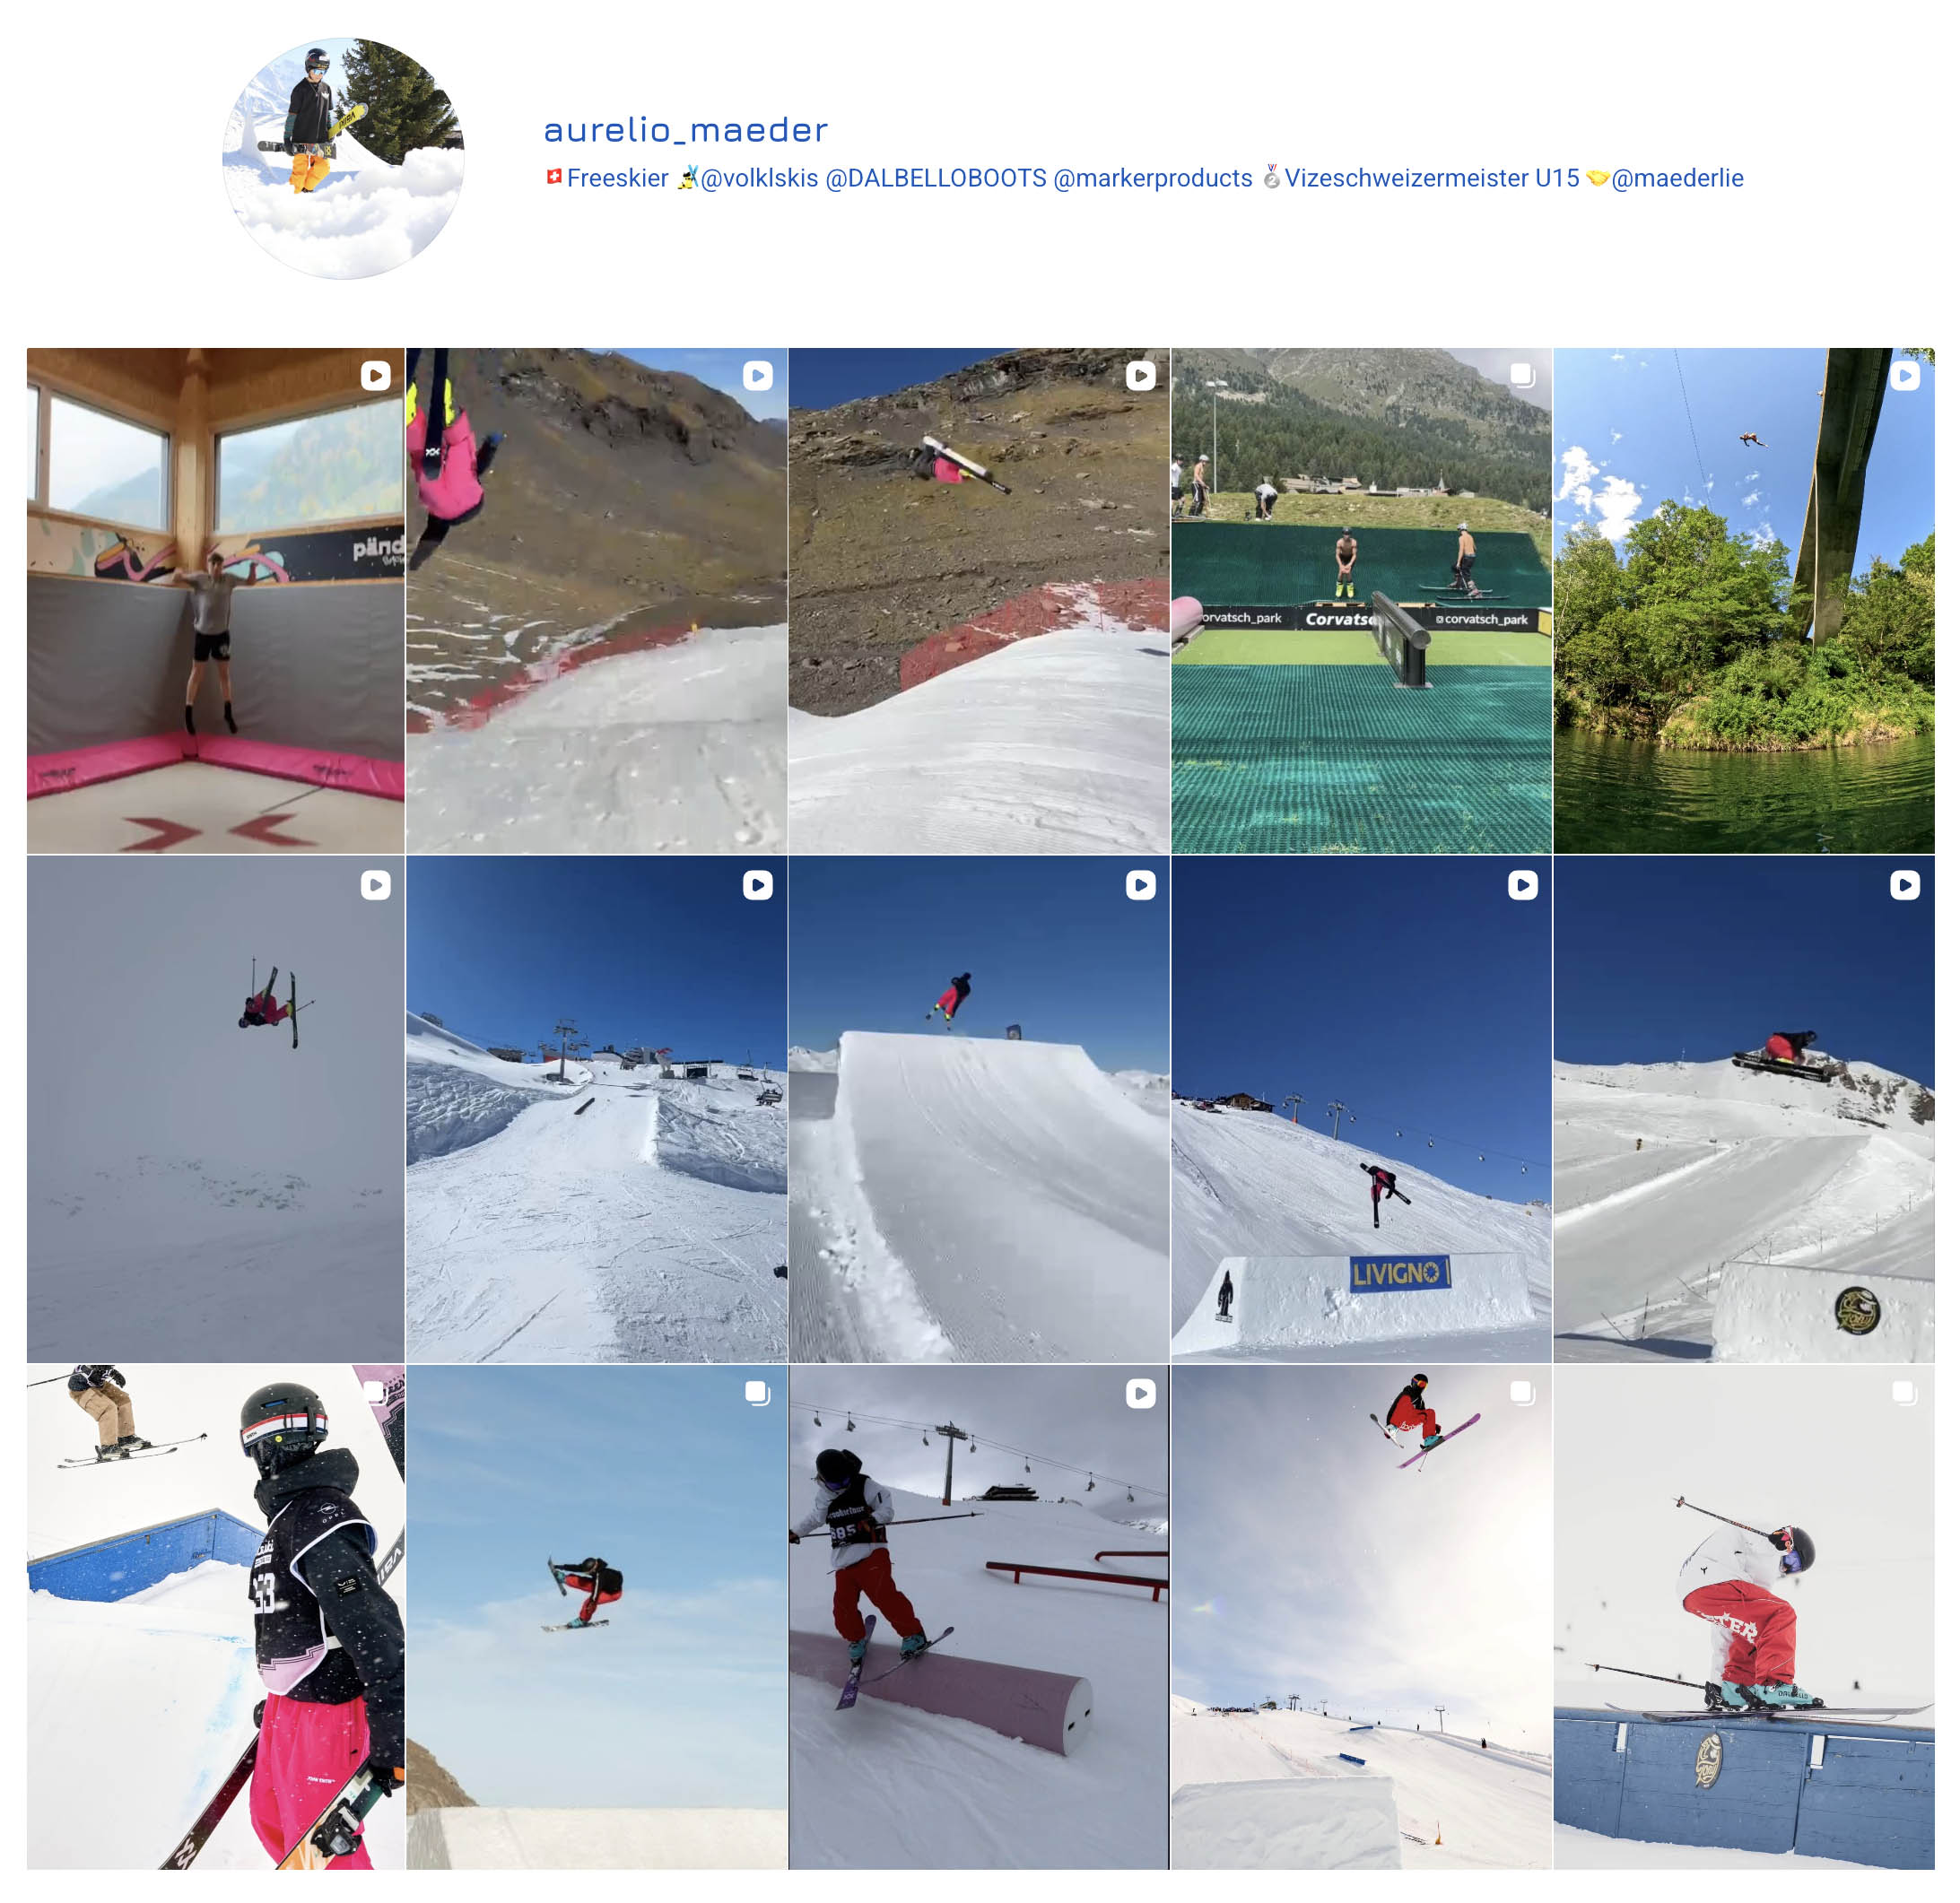This screenshot has width=1960, height=1903.
Task: Click carousel icon on blue sky grab post
Action: click(757, 1393)
